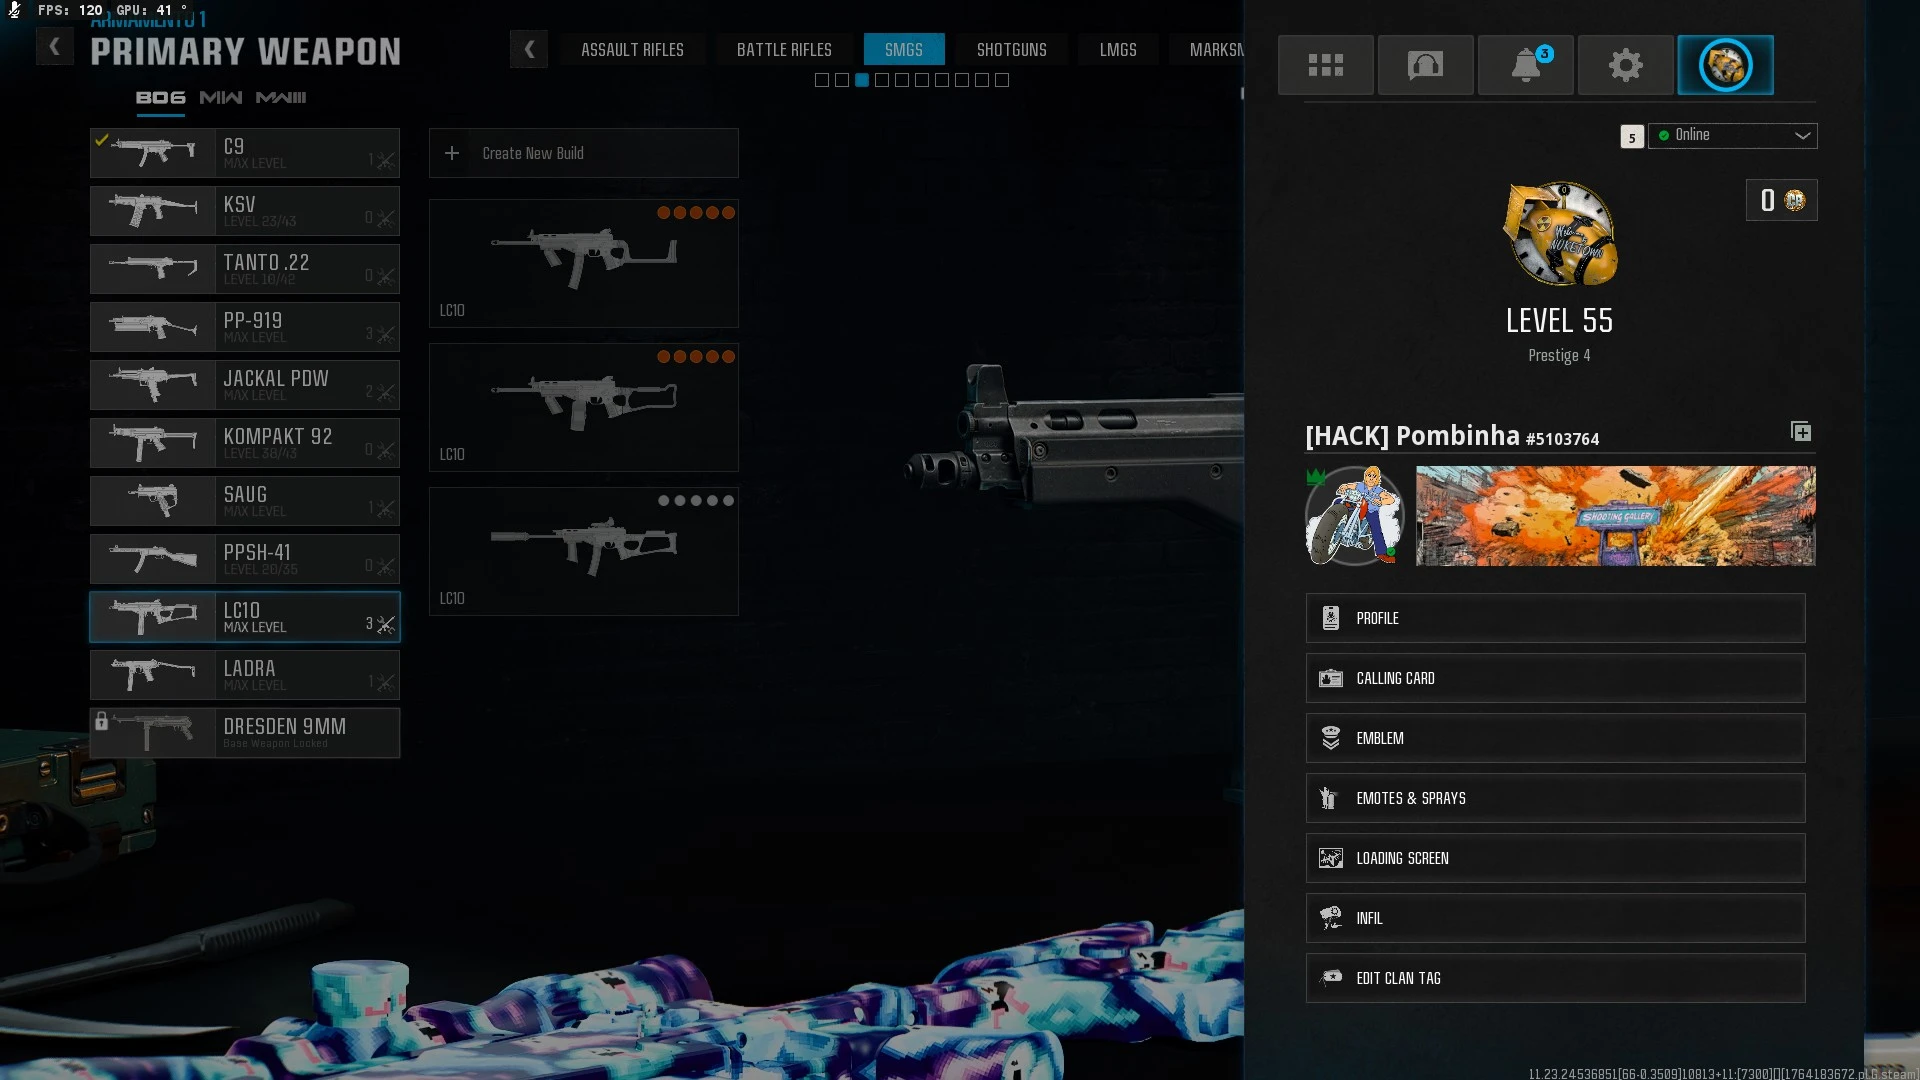The height and width of the screenshot is (1080, 1920).
Task: Open the Calling Card menu
Action: (1554, 678)
